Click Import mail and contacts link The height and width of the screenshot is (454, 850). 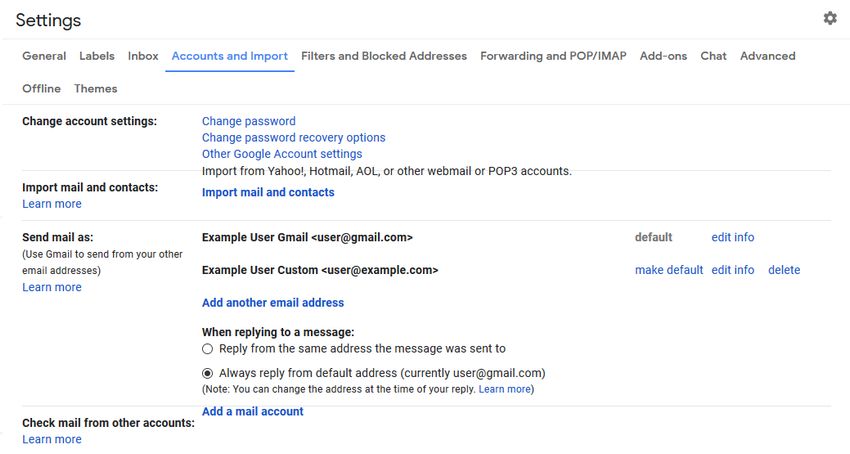[268, 192]
